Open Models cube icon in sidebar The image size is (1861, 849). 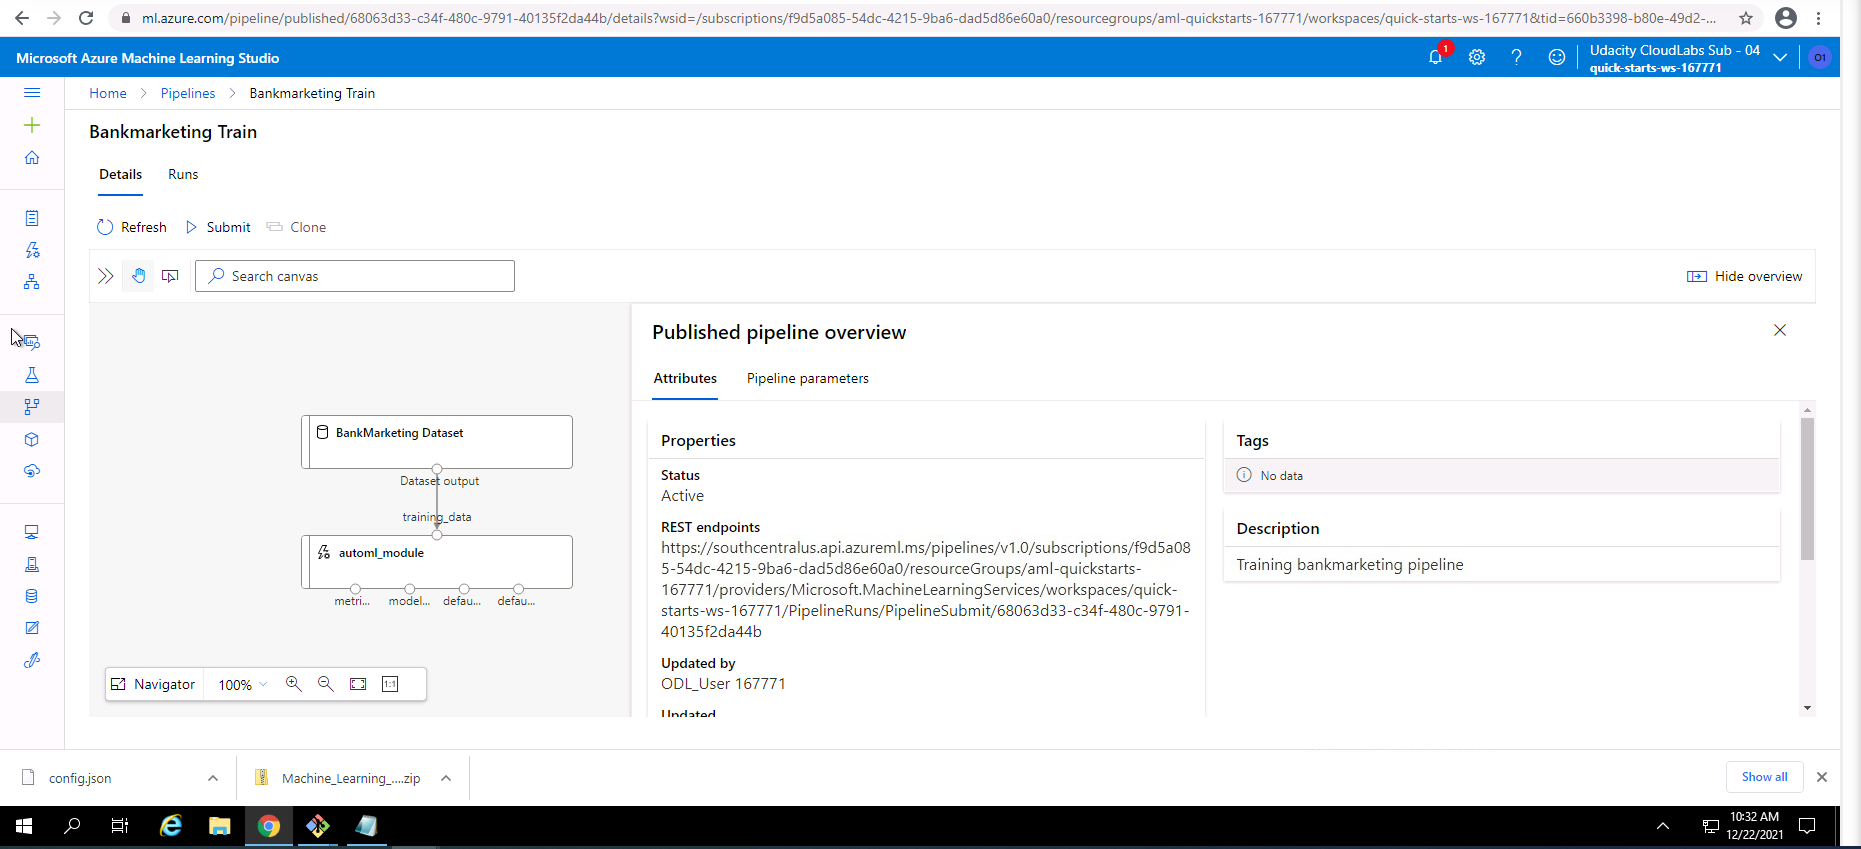coord(32,439)
